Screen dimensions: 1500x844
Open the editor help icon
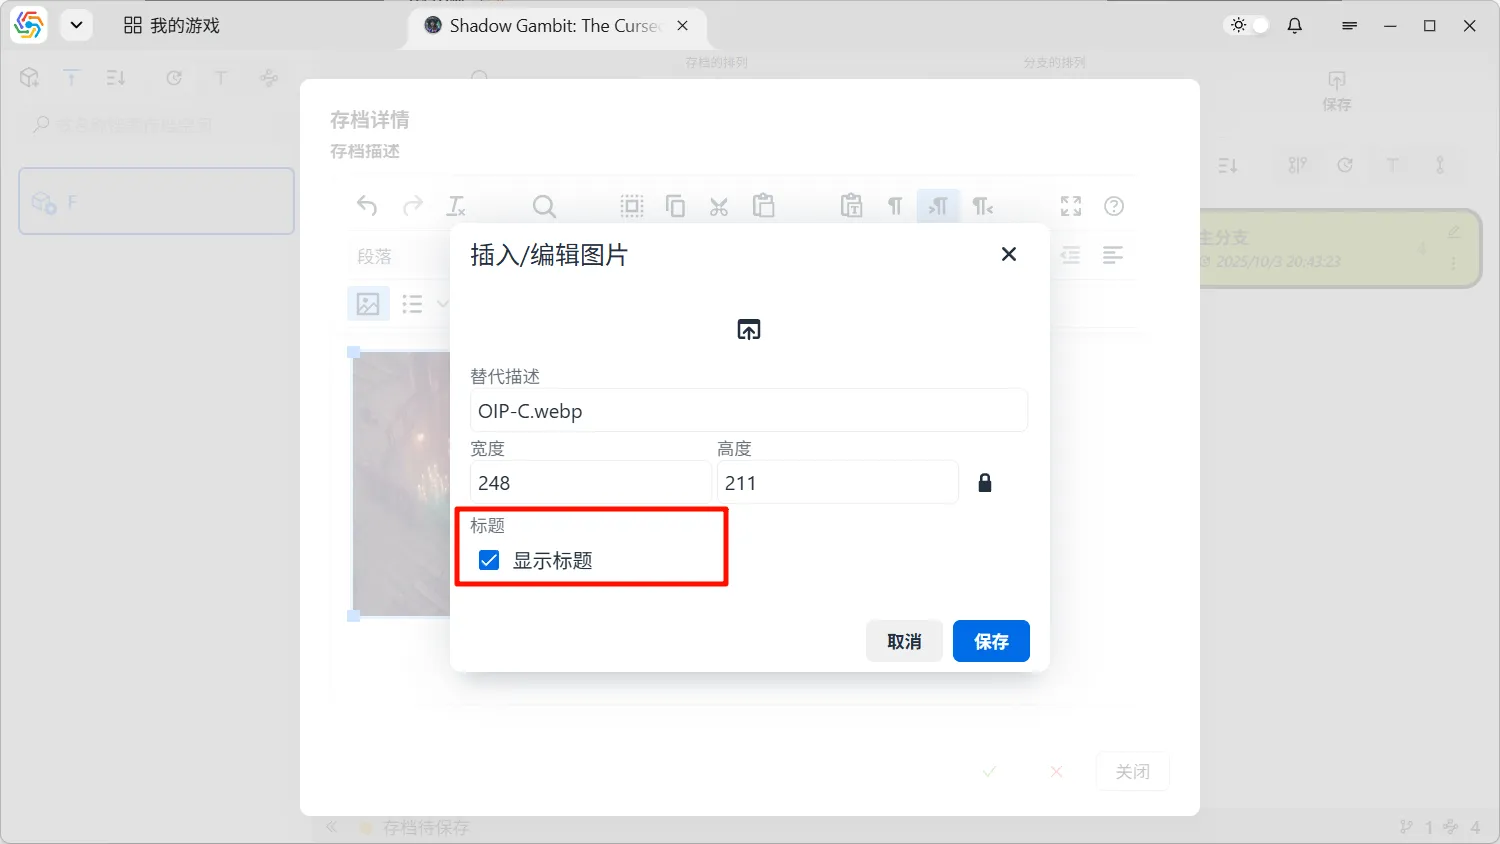click(1114, 206)
